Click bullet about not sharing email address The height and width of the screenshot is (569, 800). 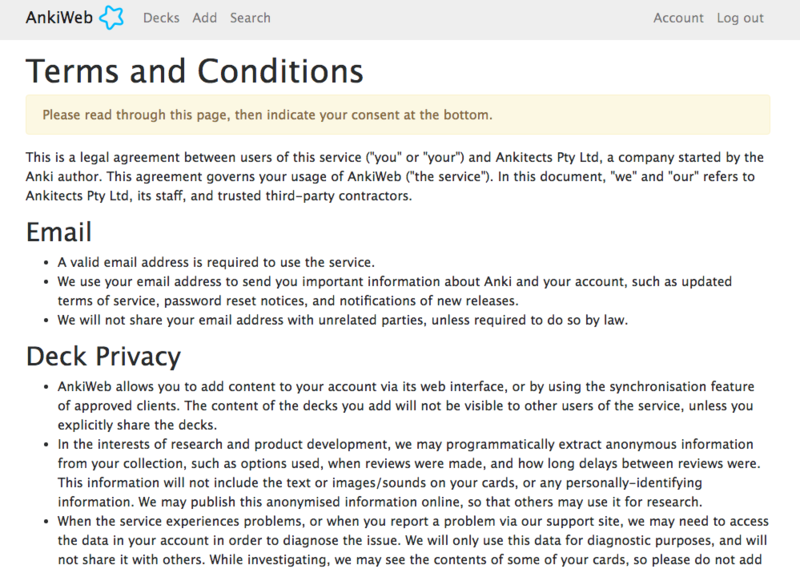(x=342, y=320)
